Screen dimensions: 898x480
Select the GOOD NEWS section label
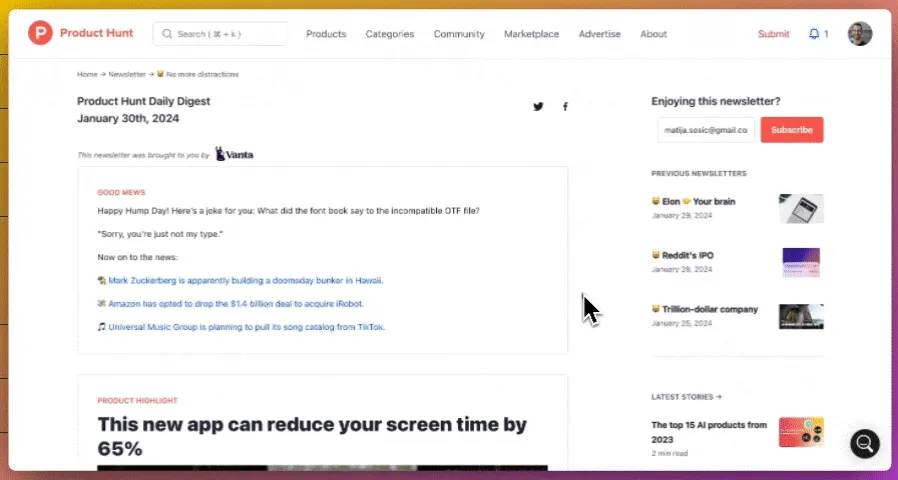pos(121,192)
